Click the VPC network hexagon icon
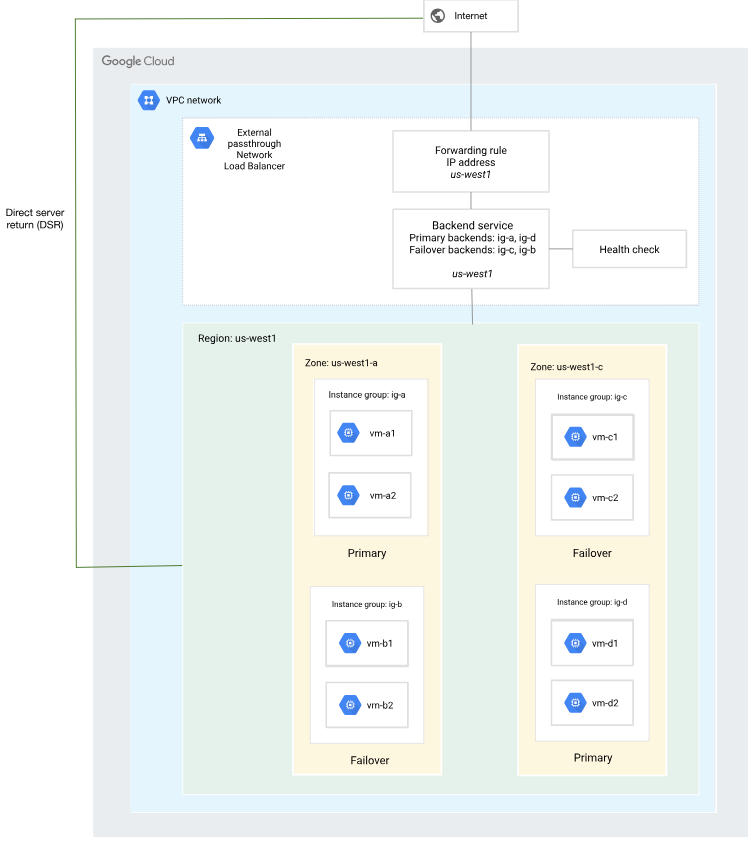This screenshot has width=752, height=844. click(149, 100)
